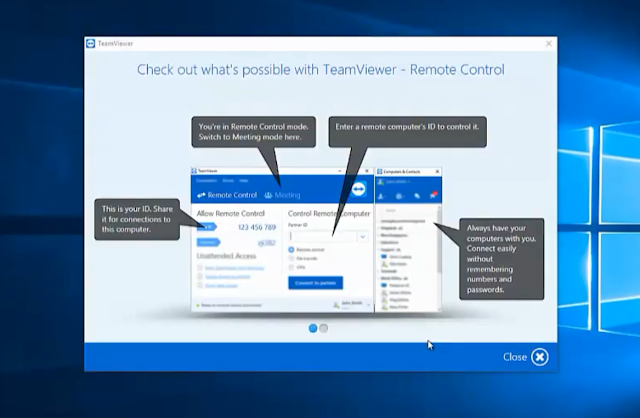Click the Close button at bottom right
The image size is (640, 418).
pos(526,357)
